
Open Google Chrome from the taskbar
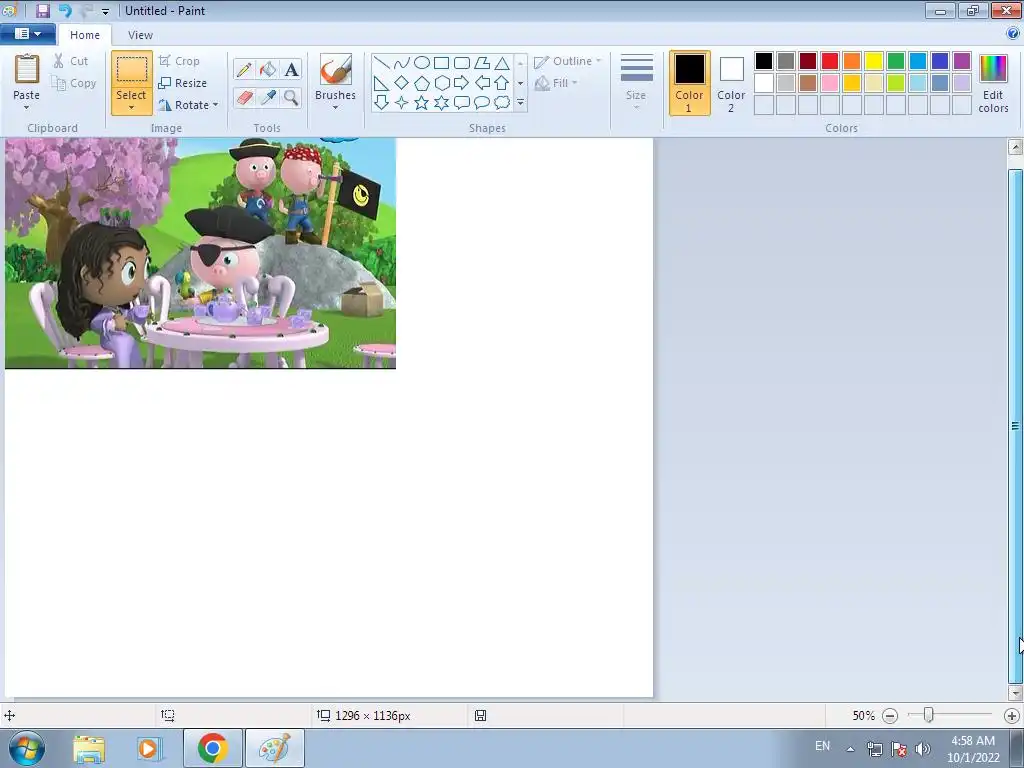(212, 748)
